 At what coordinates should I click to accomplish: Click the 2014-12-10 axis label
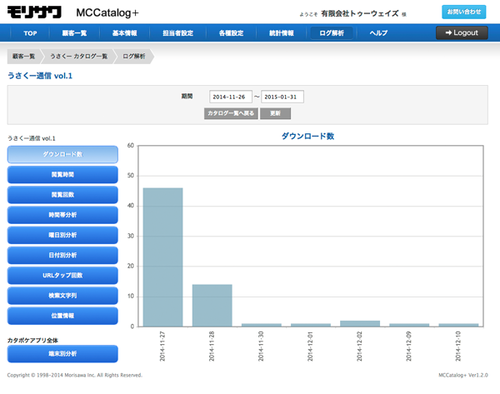click(458, 346)
